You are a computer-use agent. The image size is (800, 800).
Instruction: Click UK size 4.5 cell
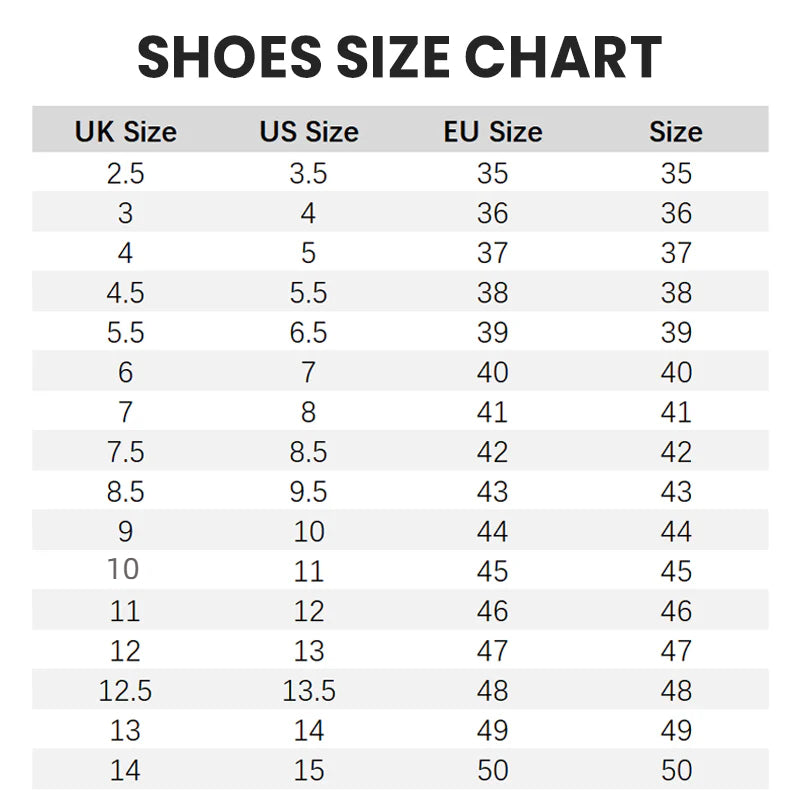[x=126, y=293]
